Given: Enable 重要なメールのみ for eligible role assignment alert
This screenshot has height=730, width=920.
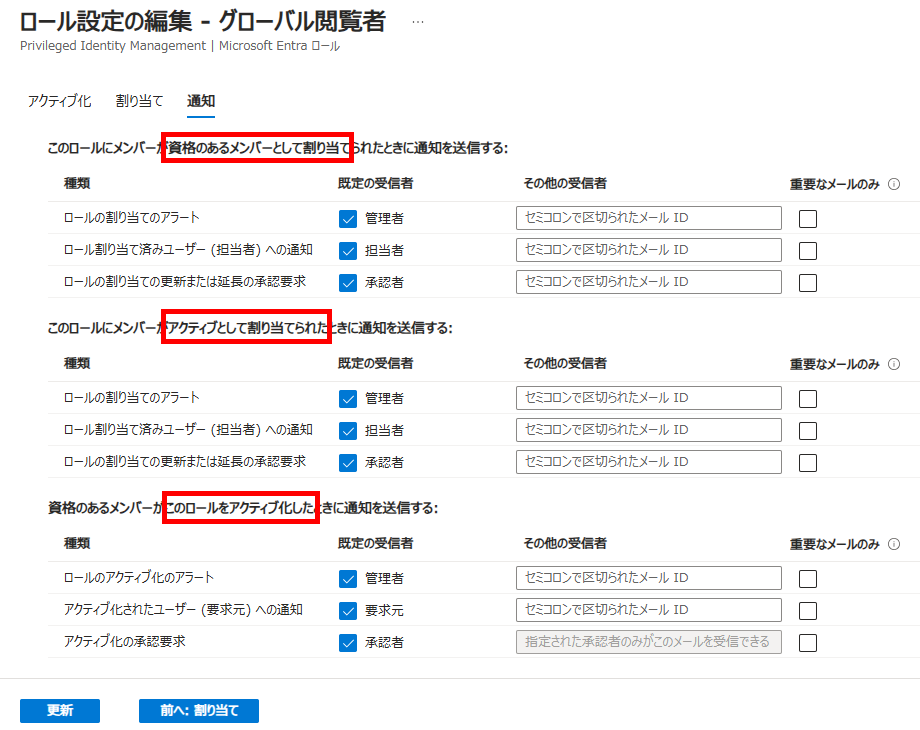Looking at the screenshot, I should (808, 219).
